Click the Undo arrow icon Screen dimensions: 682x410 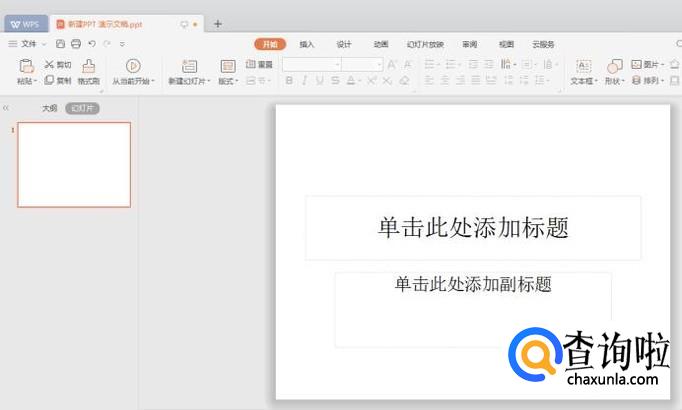click(x=91, y=44)
